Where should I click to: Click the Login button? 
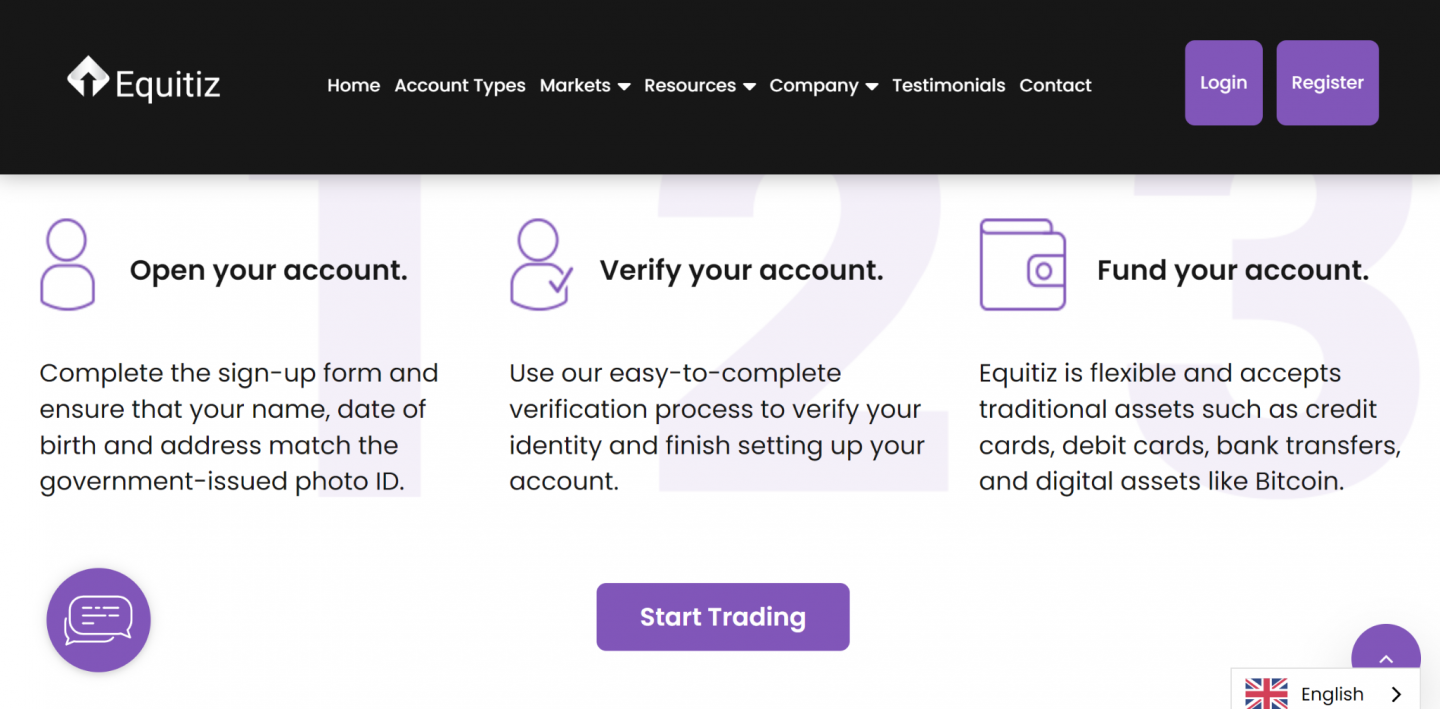tap(1223, 83)
